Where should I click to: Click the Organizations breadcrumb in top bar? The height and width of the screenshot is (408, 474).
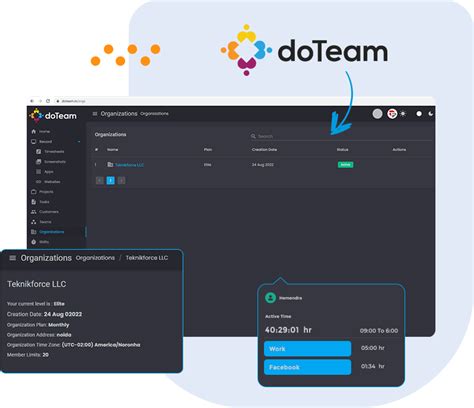154,114
